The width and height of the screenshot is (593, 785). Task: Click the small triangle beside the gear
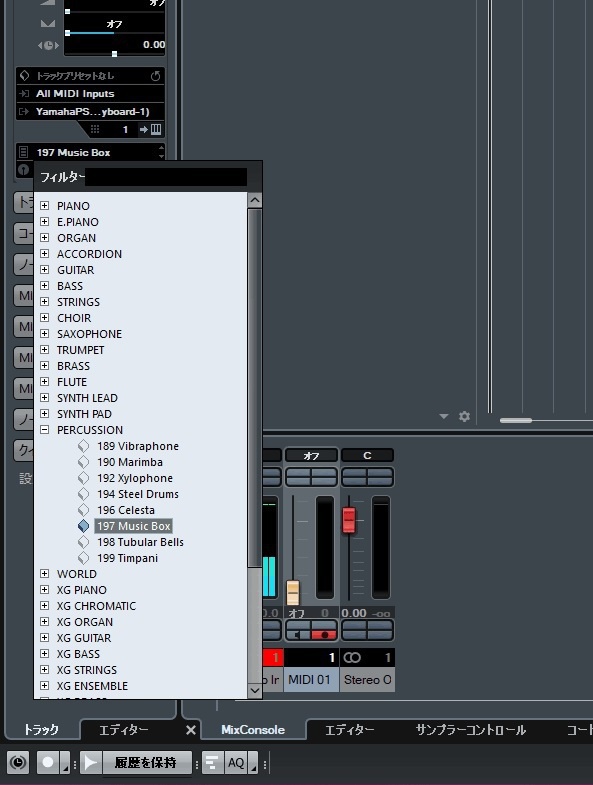click(443, 416)
